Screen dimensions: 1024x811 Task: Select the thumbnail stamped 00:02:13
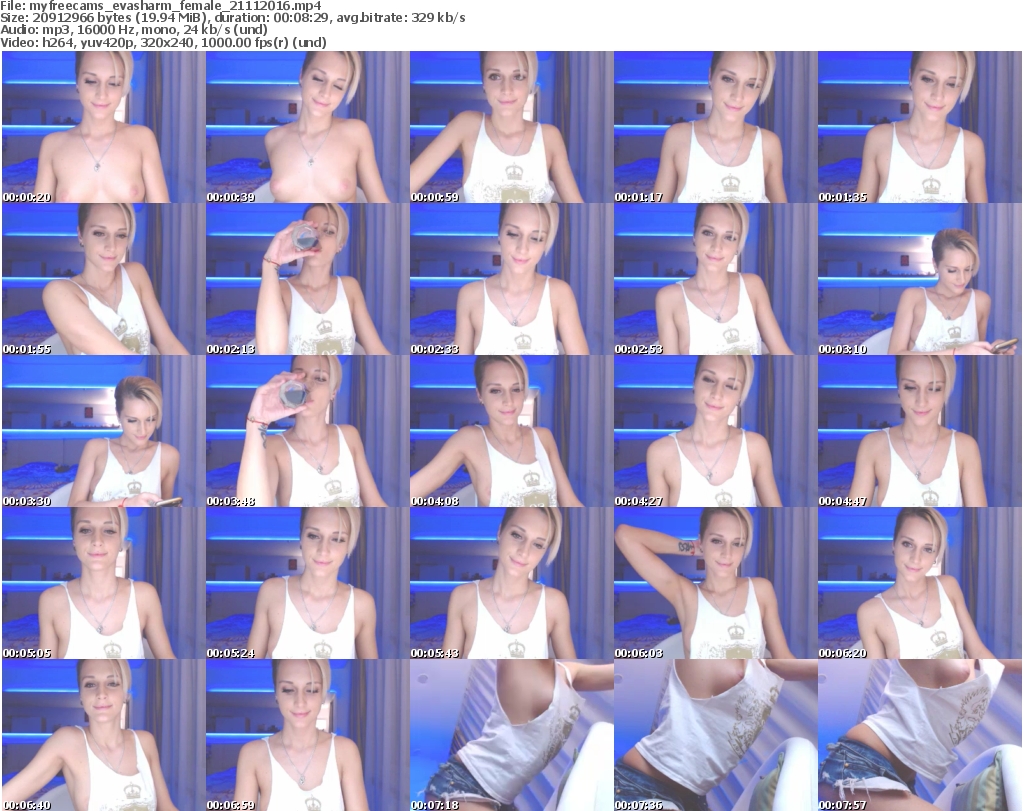(x=308, y=279)
